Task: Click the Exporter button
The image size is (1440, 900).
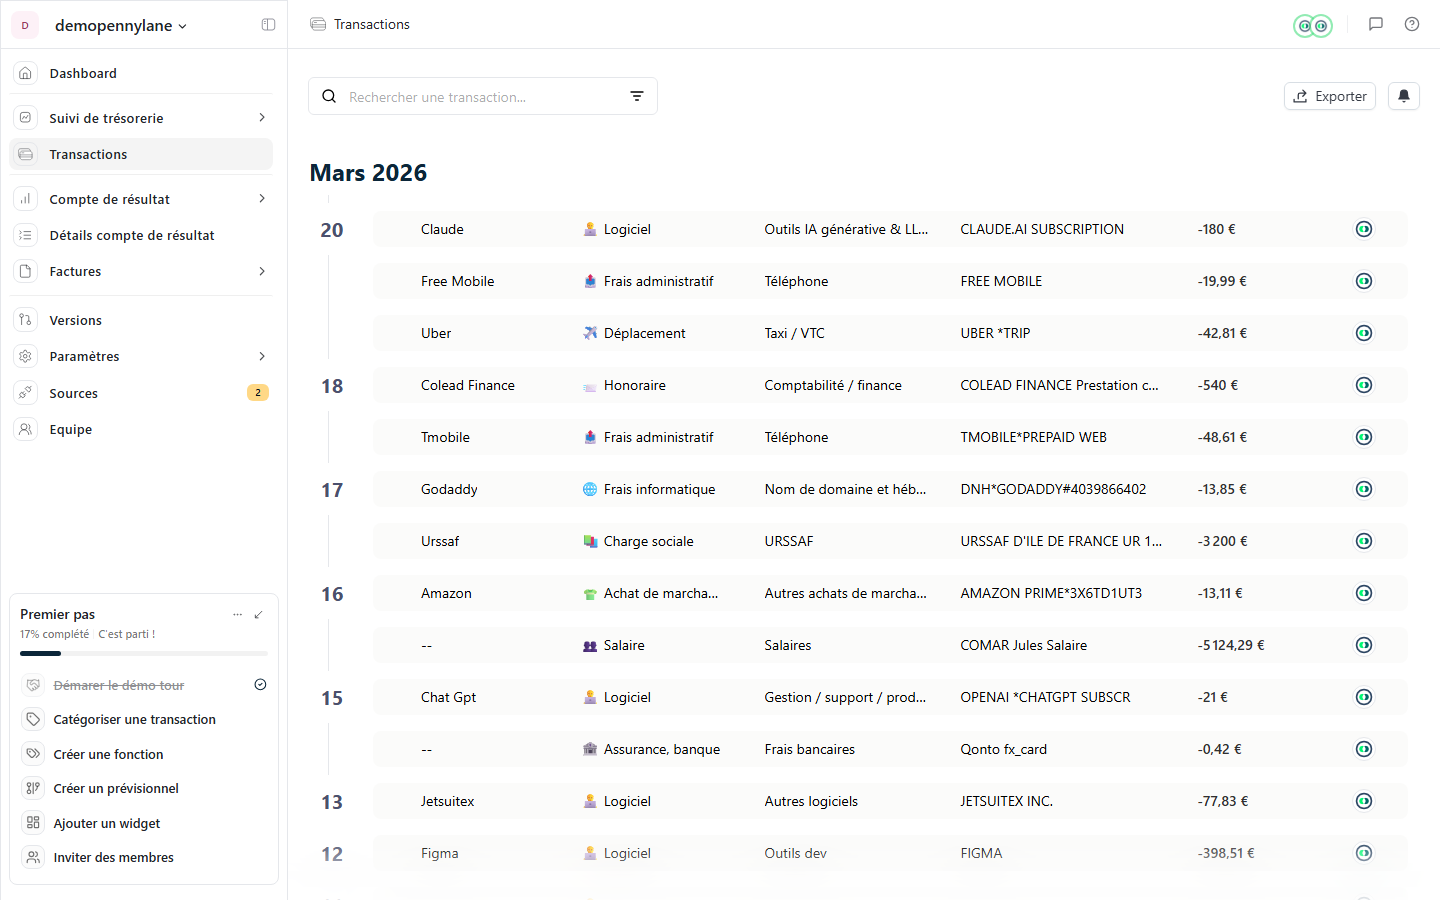Action: (1330, 96)
